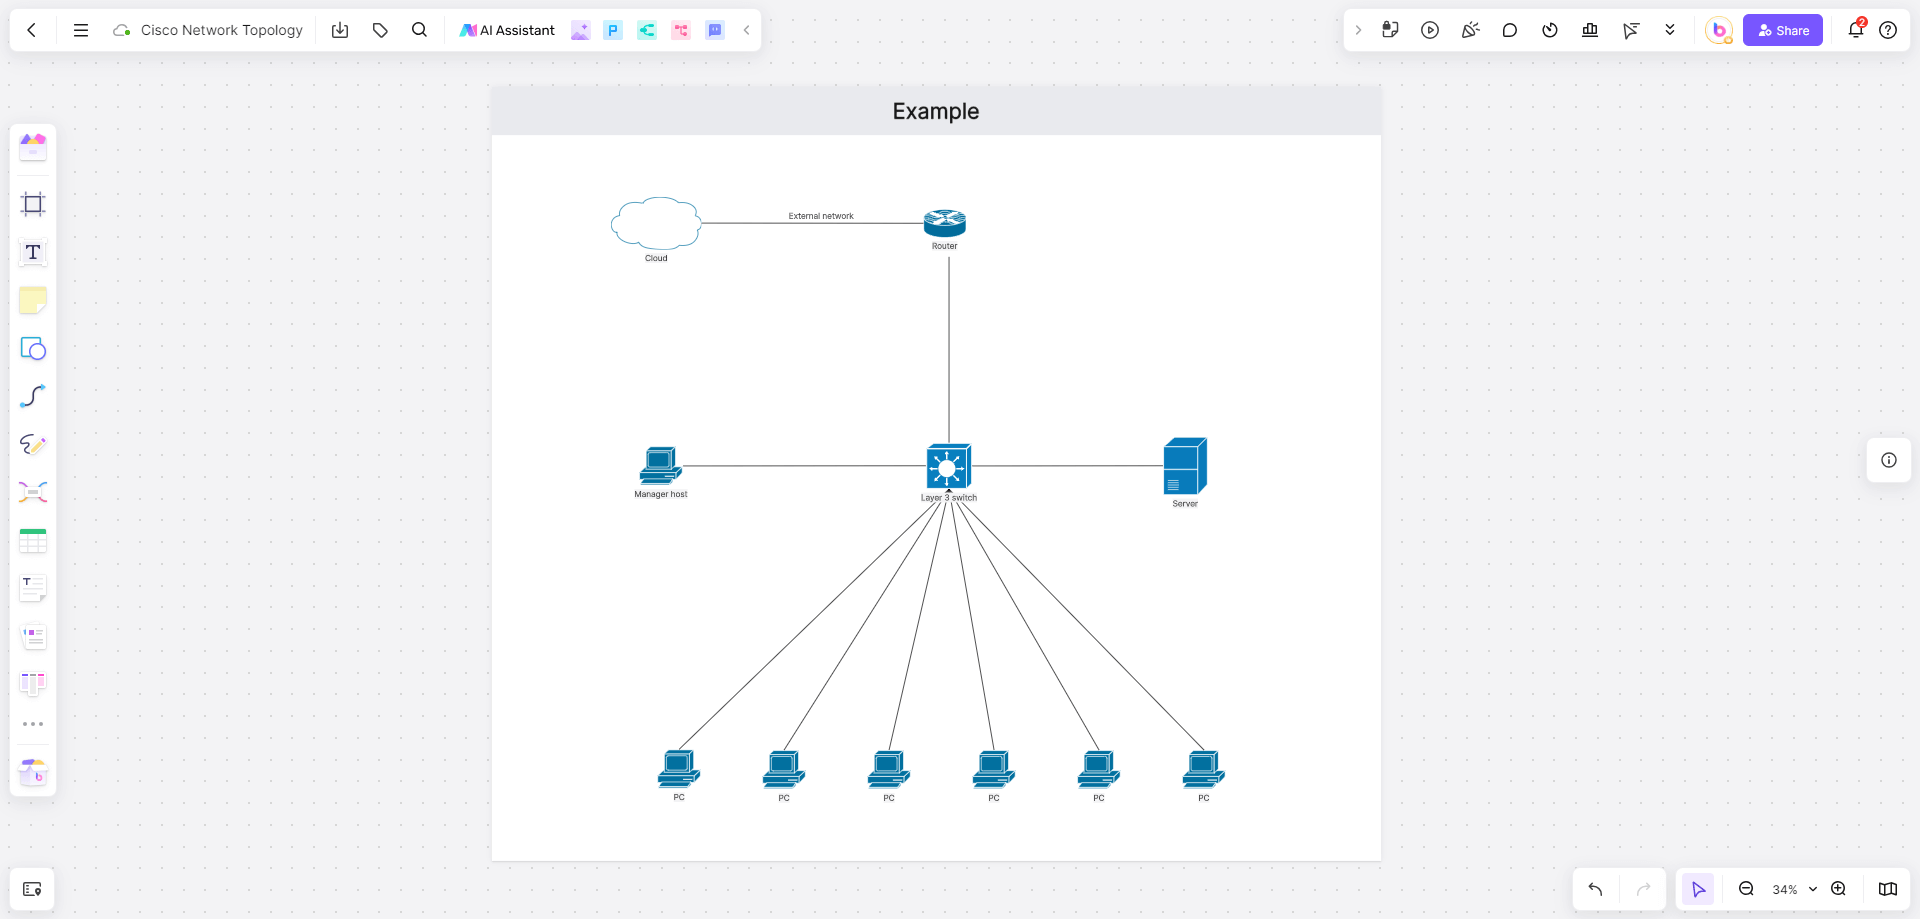
Task: Click the celebration confetti icon
Action: [1470, 30]
